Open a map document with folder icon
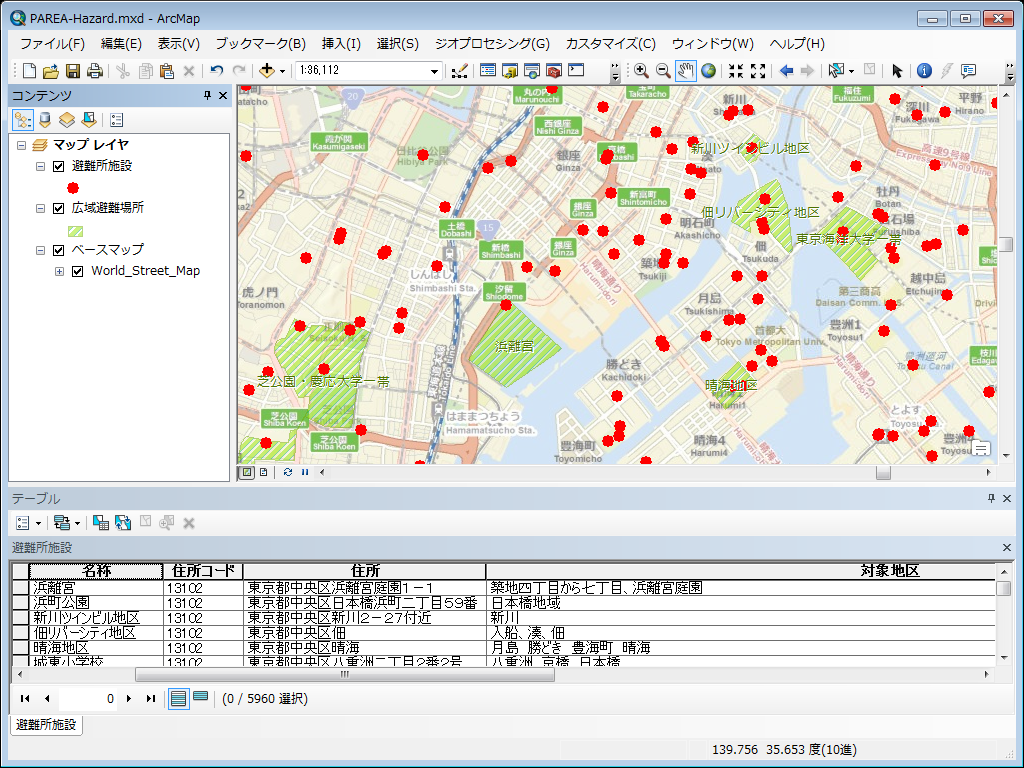1024x768 pixels. click(x=50, y=71)
